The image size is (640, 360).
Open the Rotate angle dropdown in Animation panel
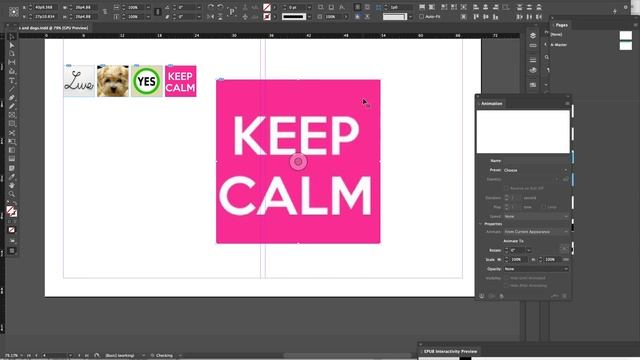pyautogui.click(x=529, y=250)
